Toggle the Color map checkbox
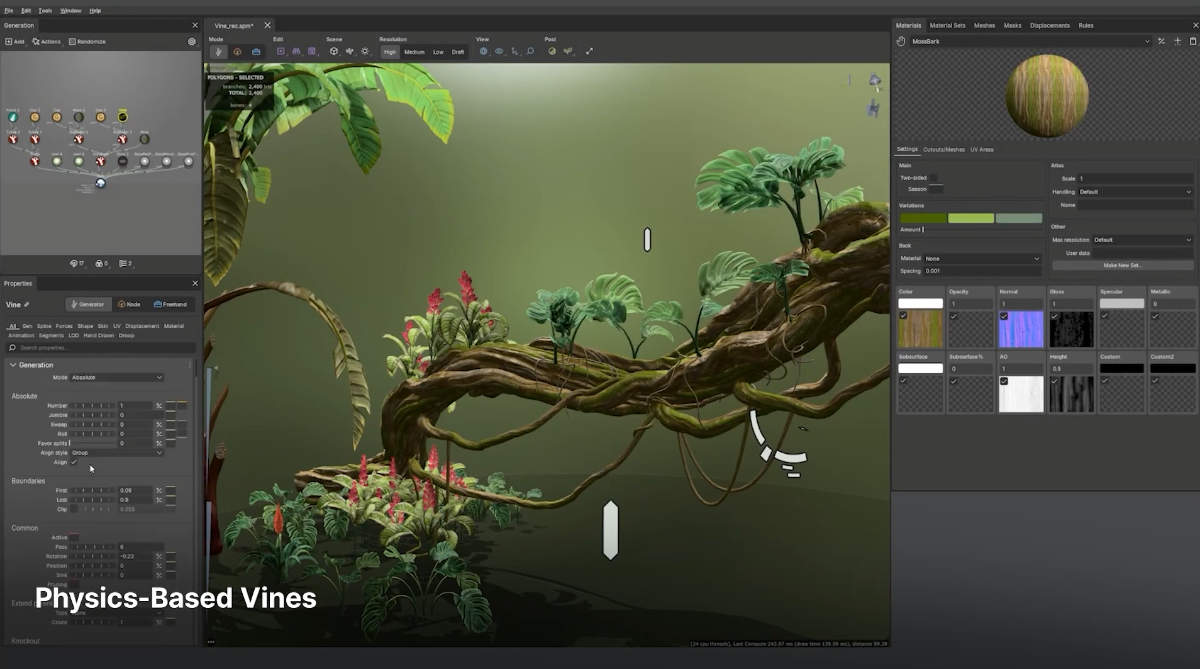This screenshot has width=1200, height=669. click(x=903, y=316)
